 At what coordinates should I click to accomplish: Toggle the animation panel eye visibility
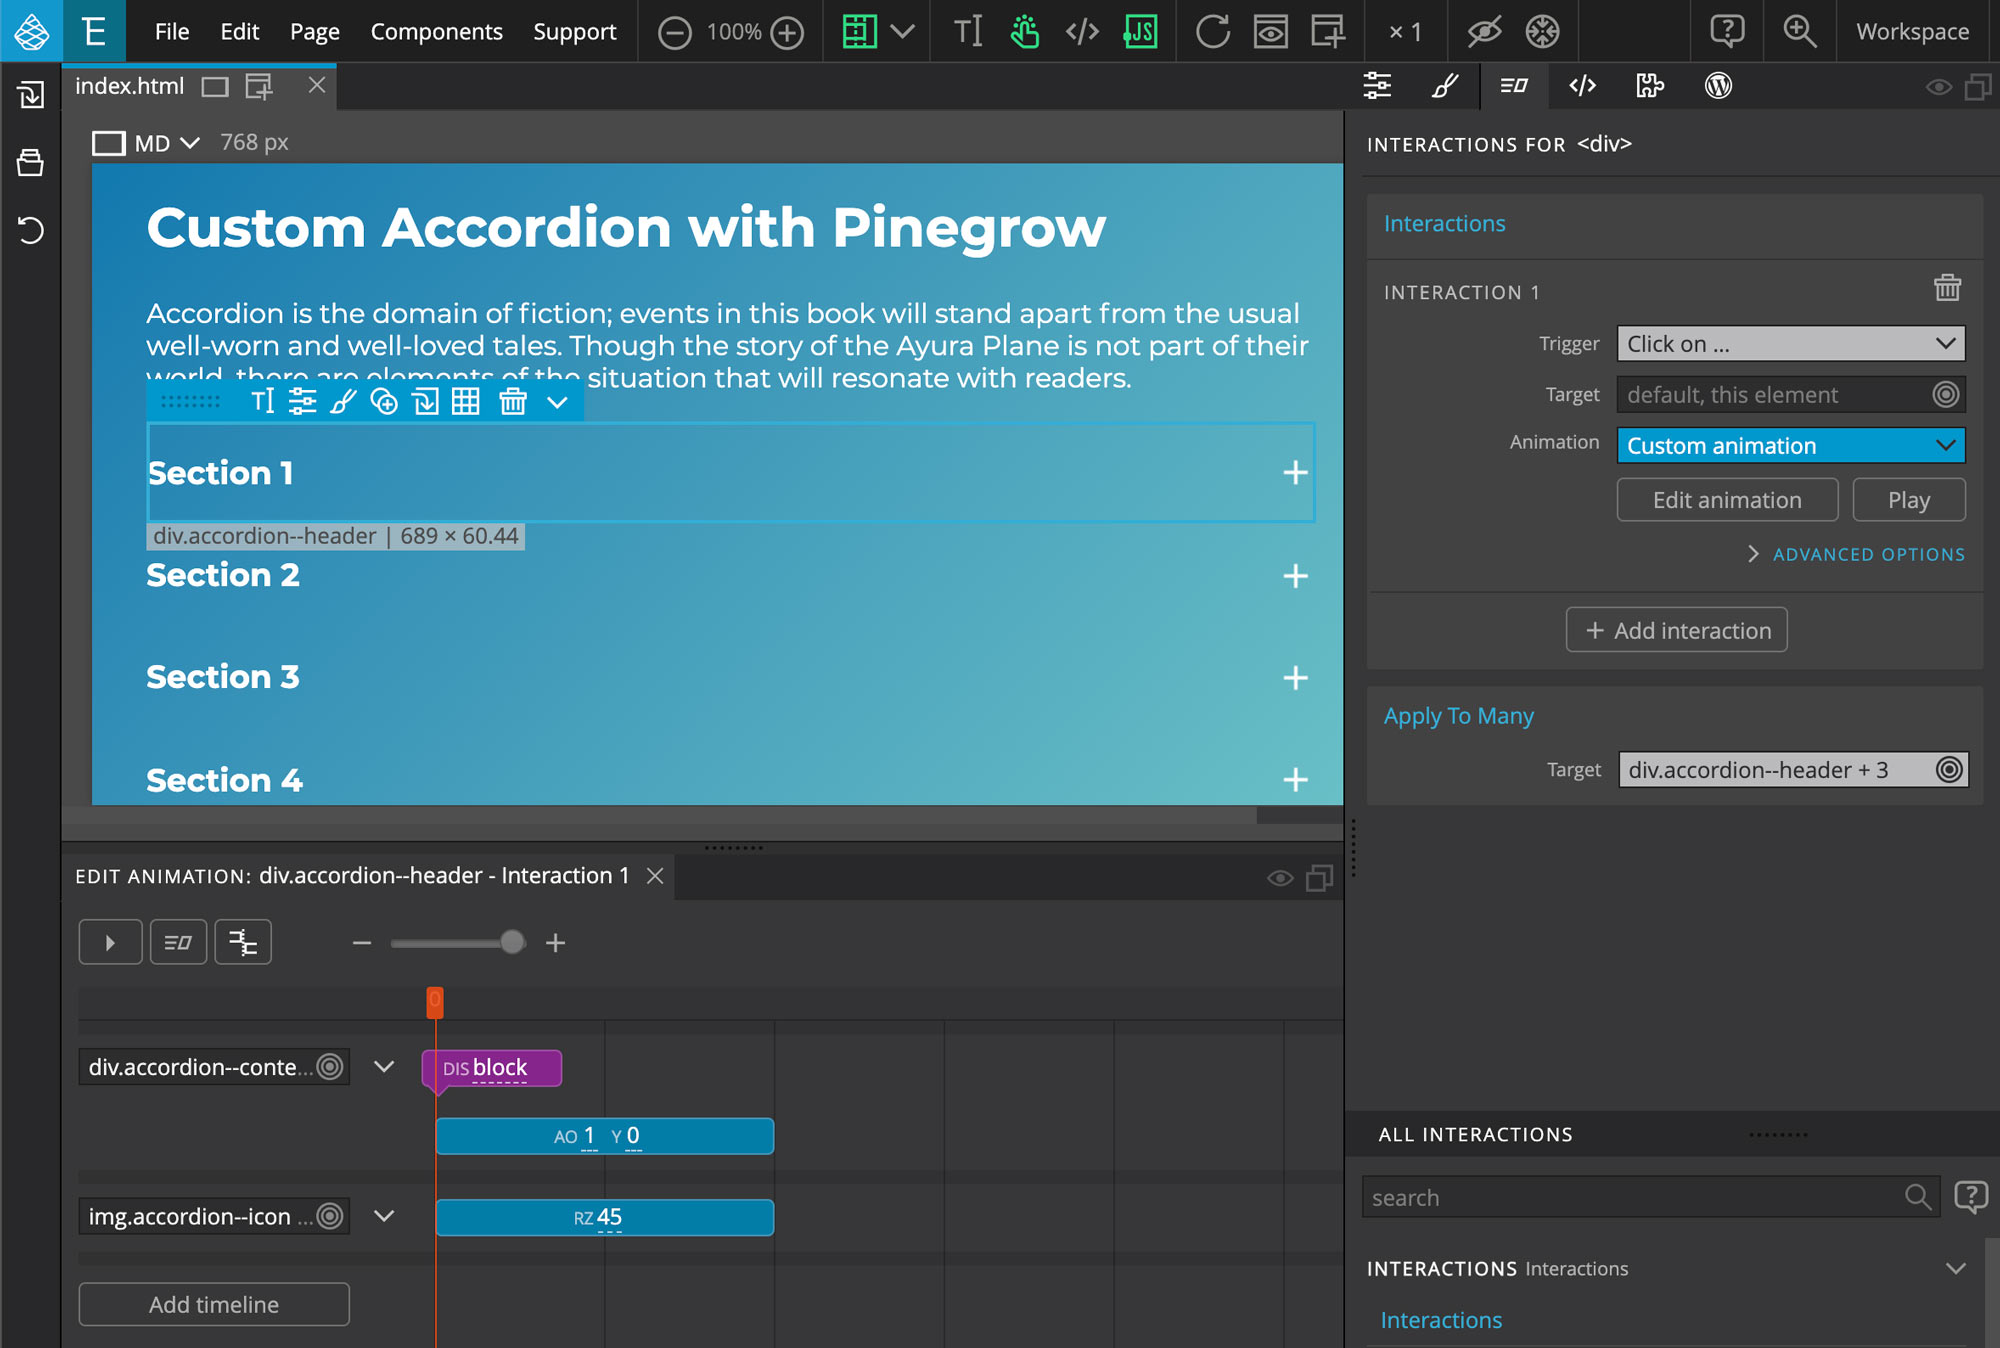1279,878
